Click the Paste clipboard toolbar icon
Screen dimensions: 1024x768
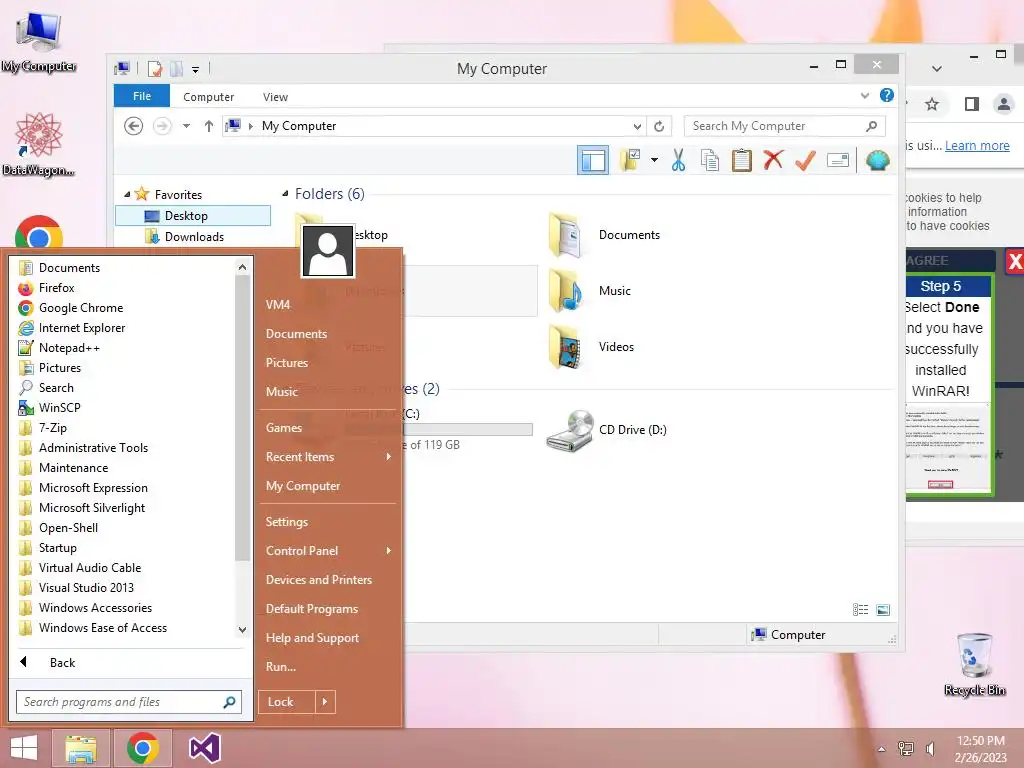pyautogui.click(x=741, y=160)
